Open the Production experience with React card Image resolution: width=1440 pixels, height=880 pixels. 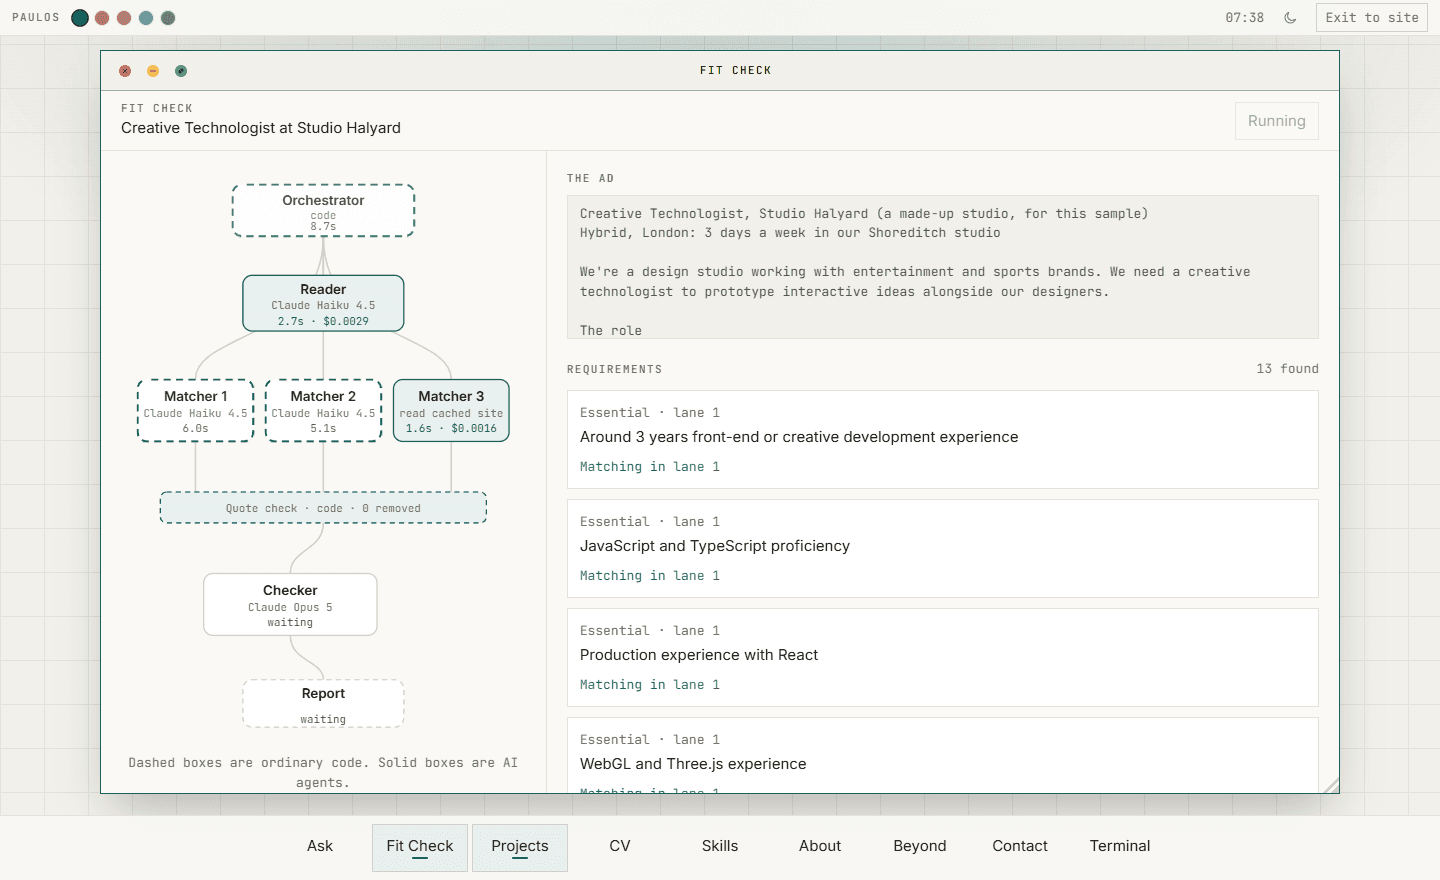point(942,657)
